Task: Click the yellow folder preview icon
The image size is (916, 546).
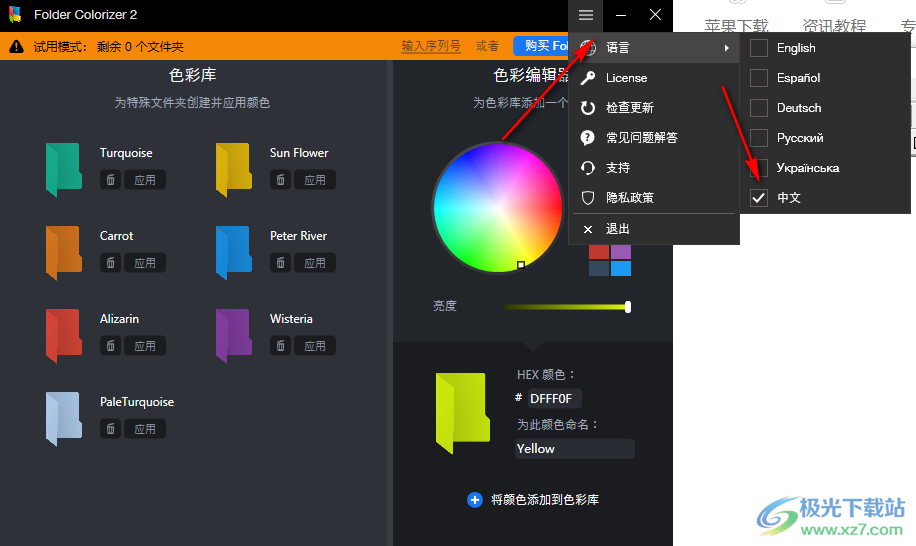Action: pyautogui.click(x=463, y=412)
